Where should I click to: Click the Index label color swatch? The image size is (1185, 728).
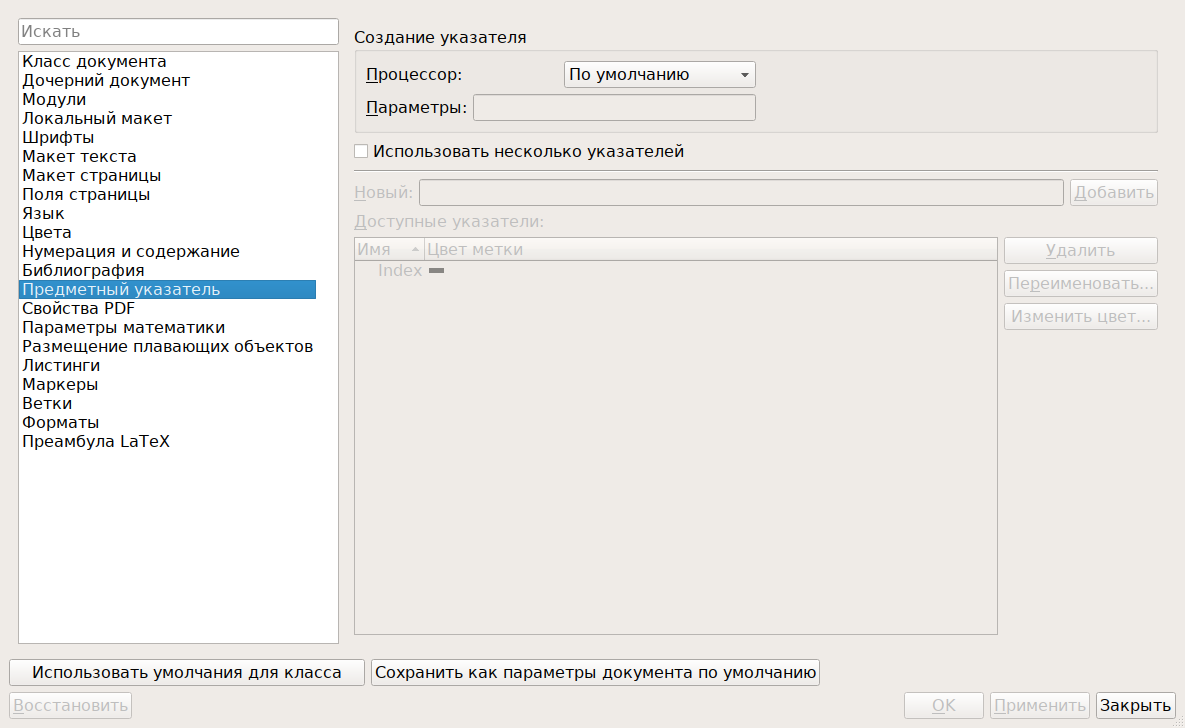click(436, 271)
